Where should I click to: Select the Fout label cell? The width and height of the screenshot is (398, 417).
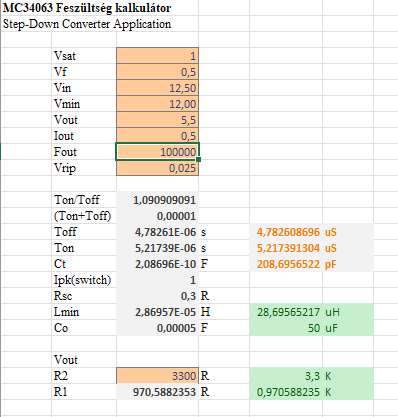tap(84, 152)
